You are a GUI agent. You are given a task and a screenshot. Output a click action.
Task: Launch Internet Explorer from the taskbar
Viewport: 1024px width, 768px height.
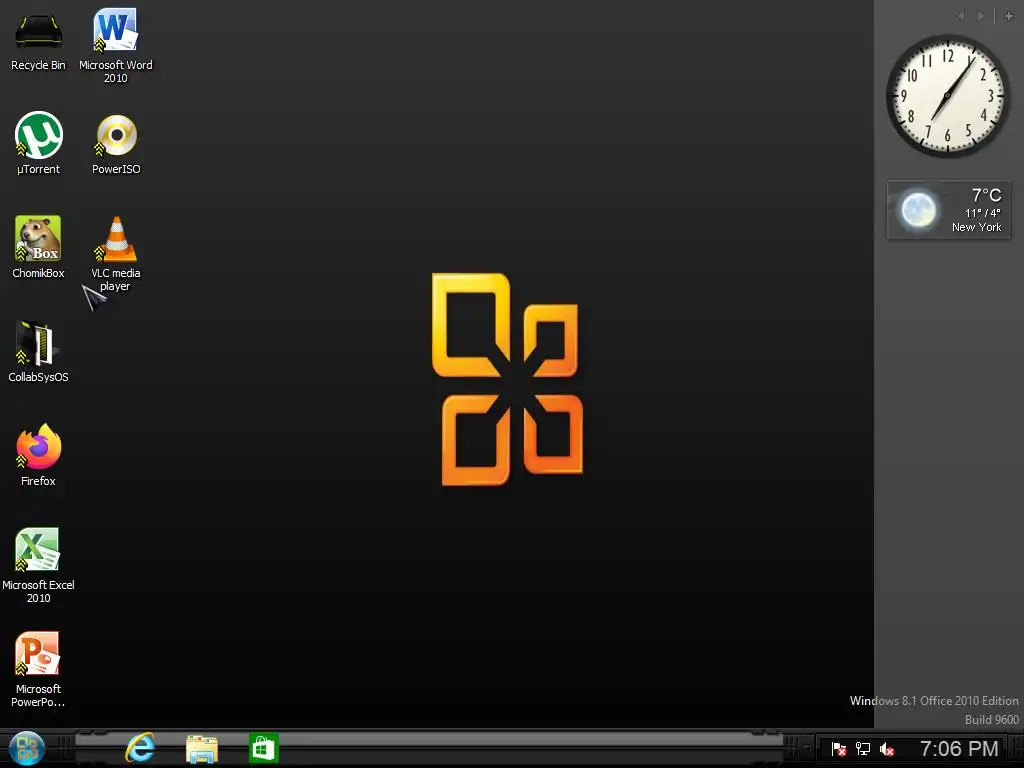click(x=140, y=748)
